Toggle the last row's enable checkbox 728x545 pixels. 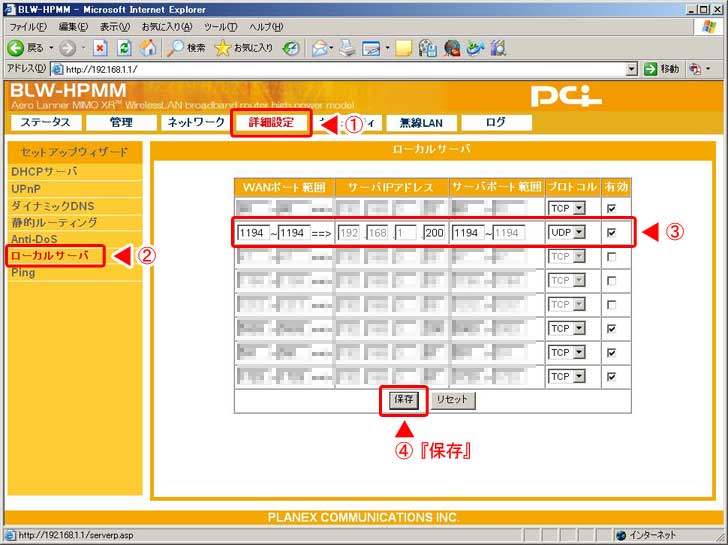tap(612, 376)
